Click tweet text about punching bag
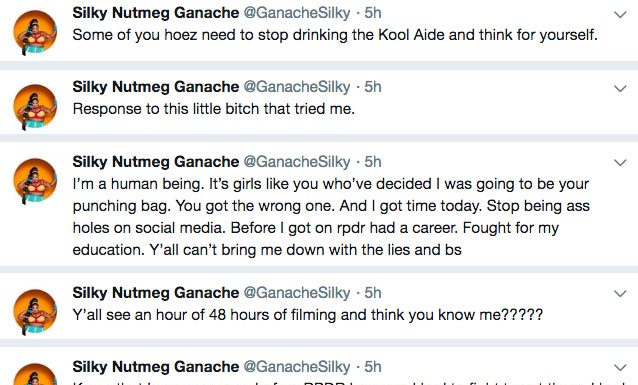 tap(331, 217)
